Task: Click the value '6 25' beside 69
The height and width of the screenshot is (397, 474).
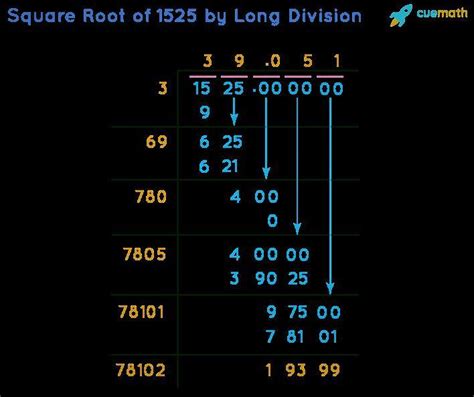Action: [x=221, y=142]
